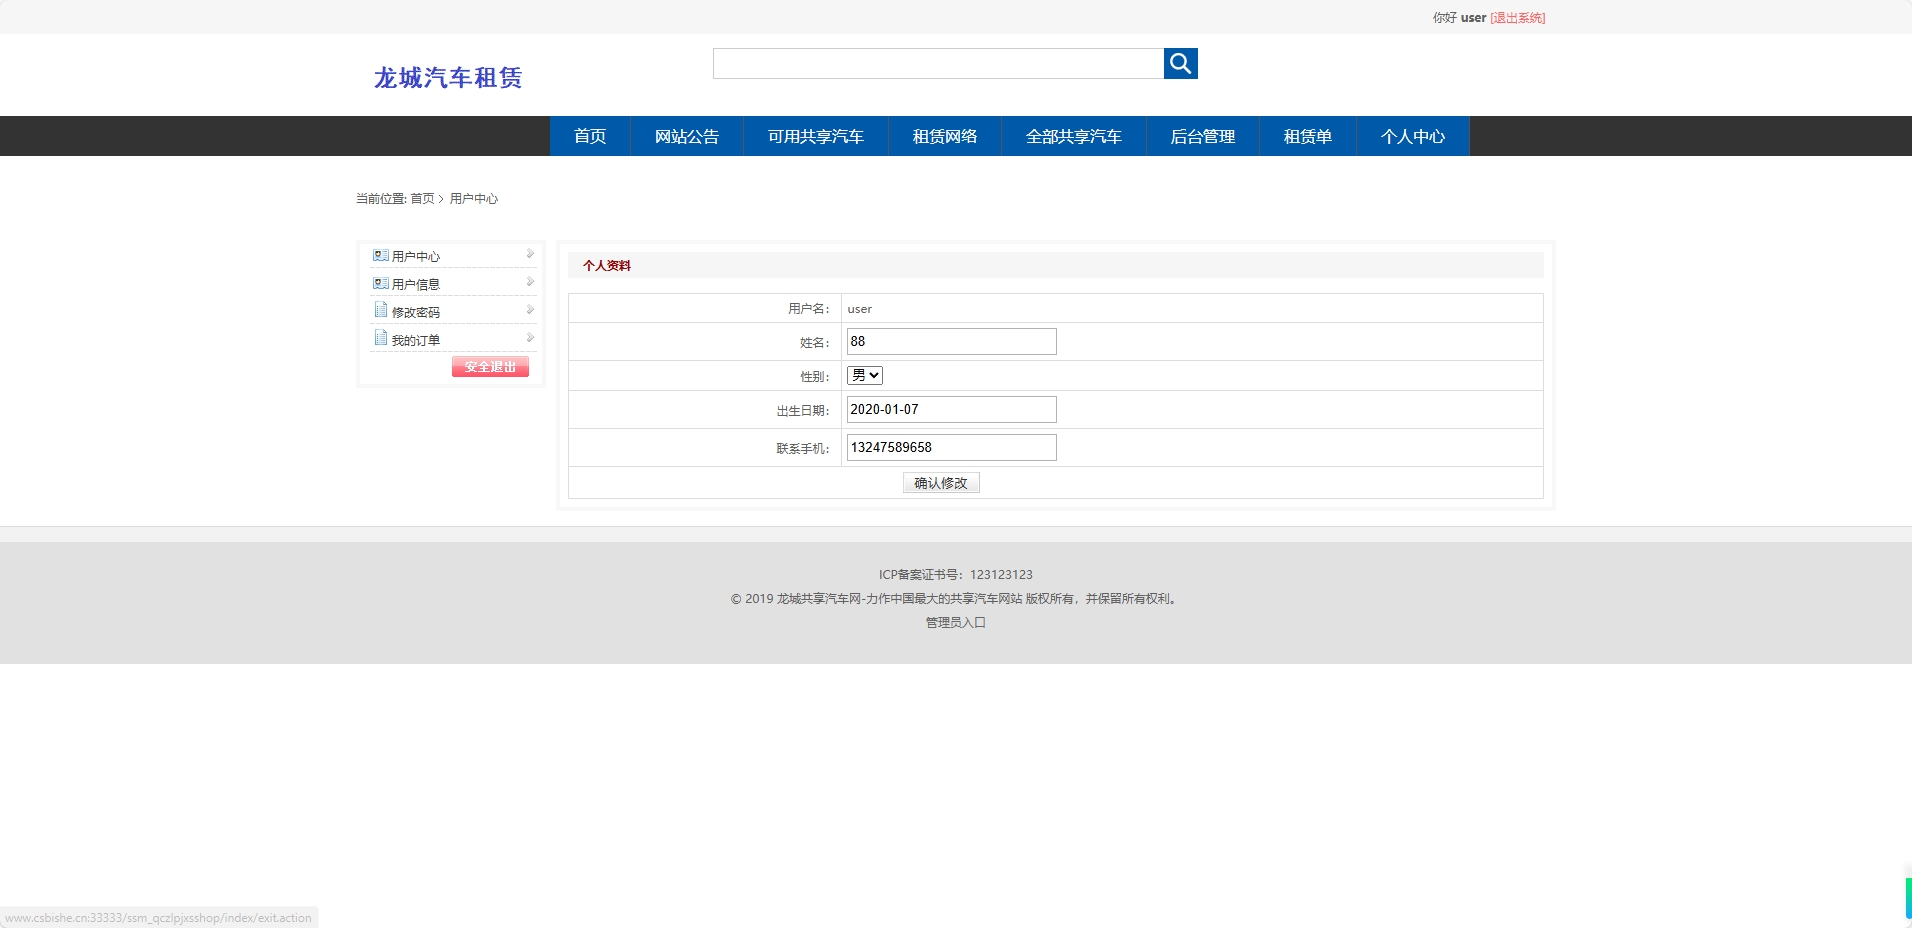Open the 性别 gender dropdown
The width and height of the screenshot is (1912, 928).
click(x=864, y=375)
